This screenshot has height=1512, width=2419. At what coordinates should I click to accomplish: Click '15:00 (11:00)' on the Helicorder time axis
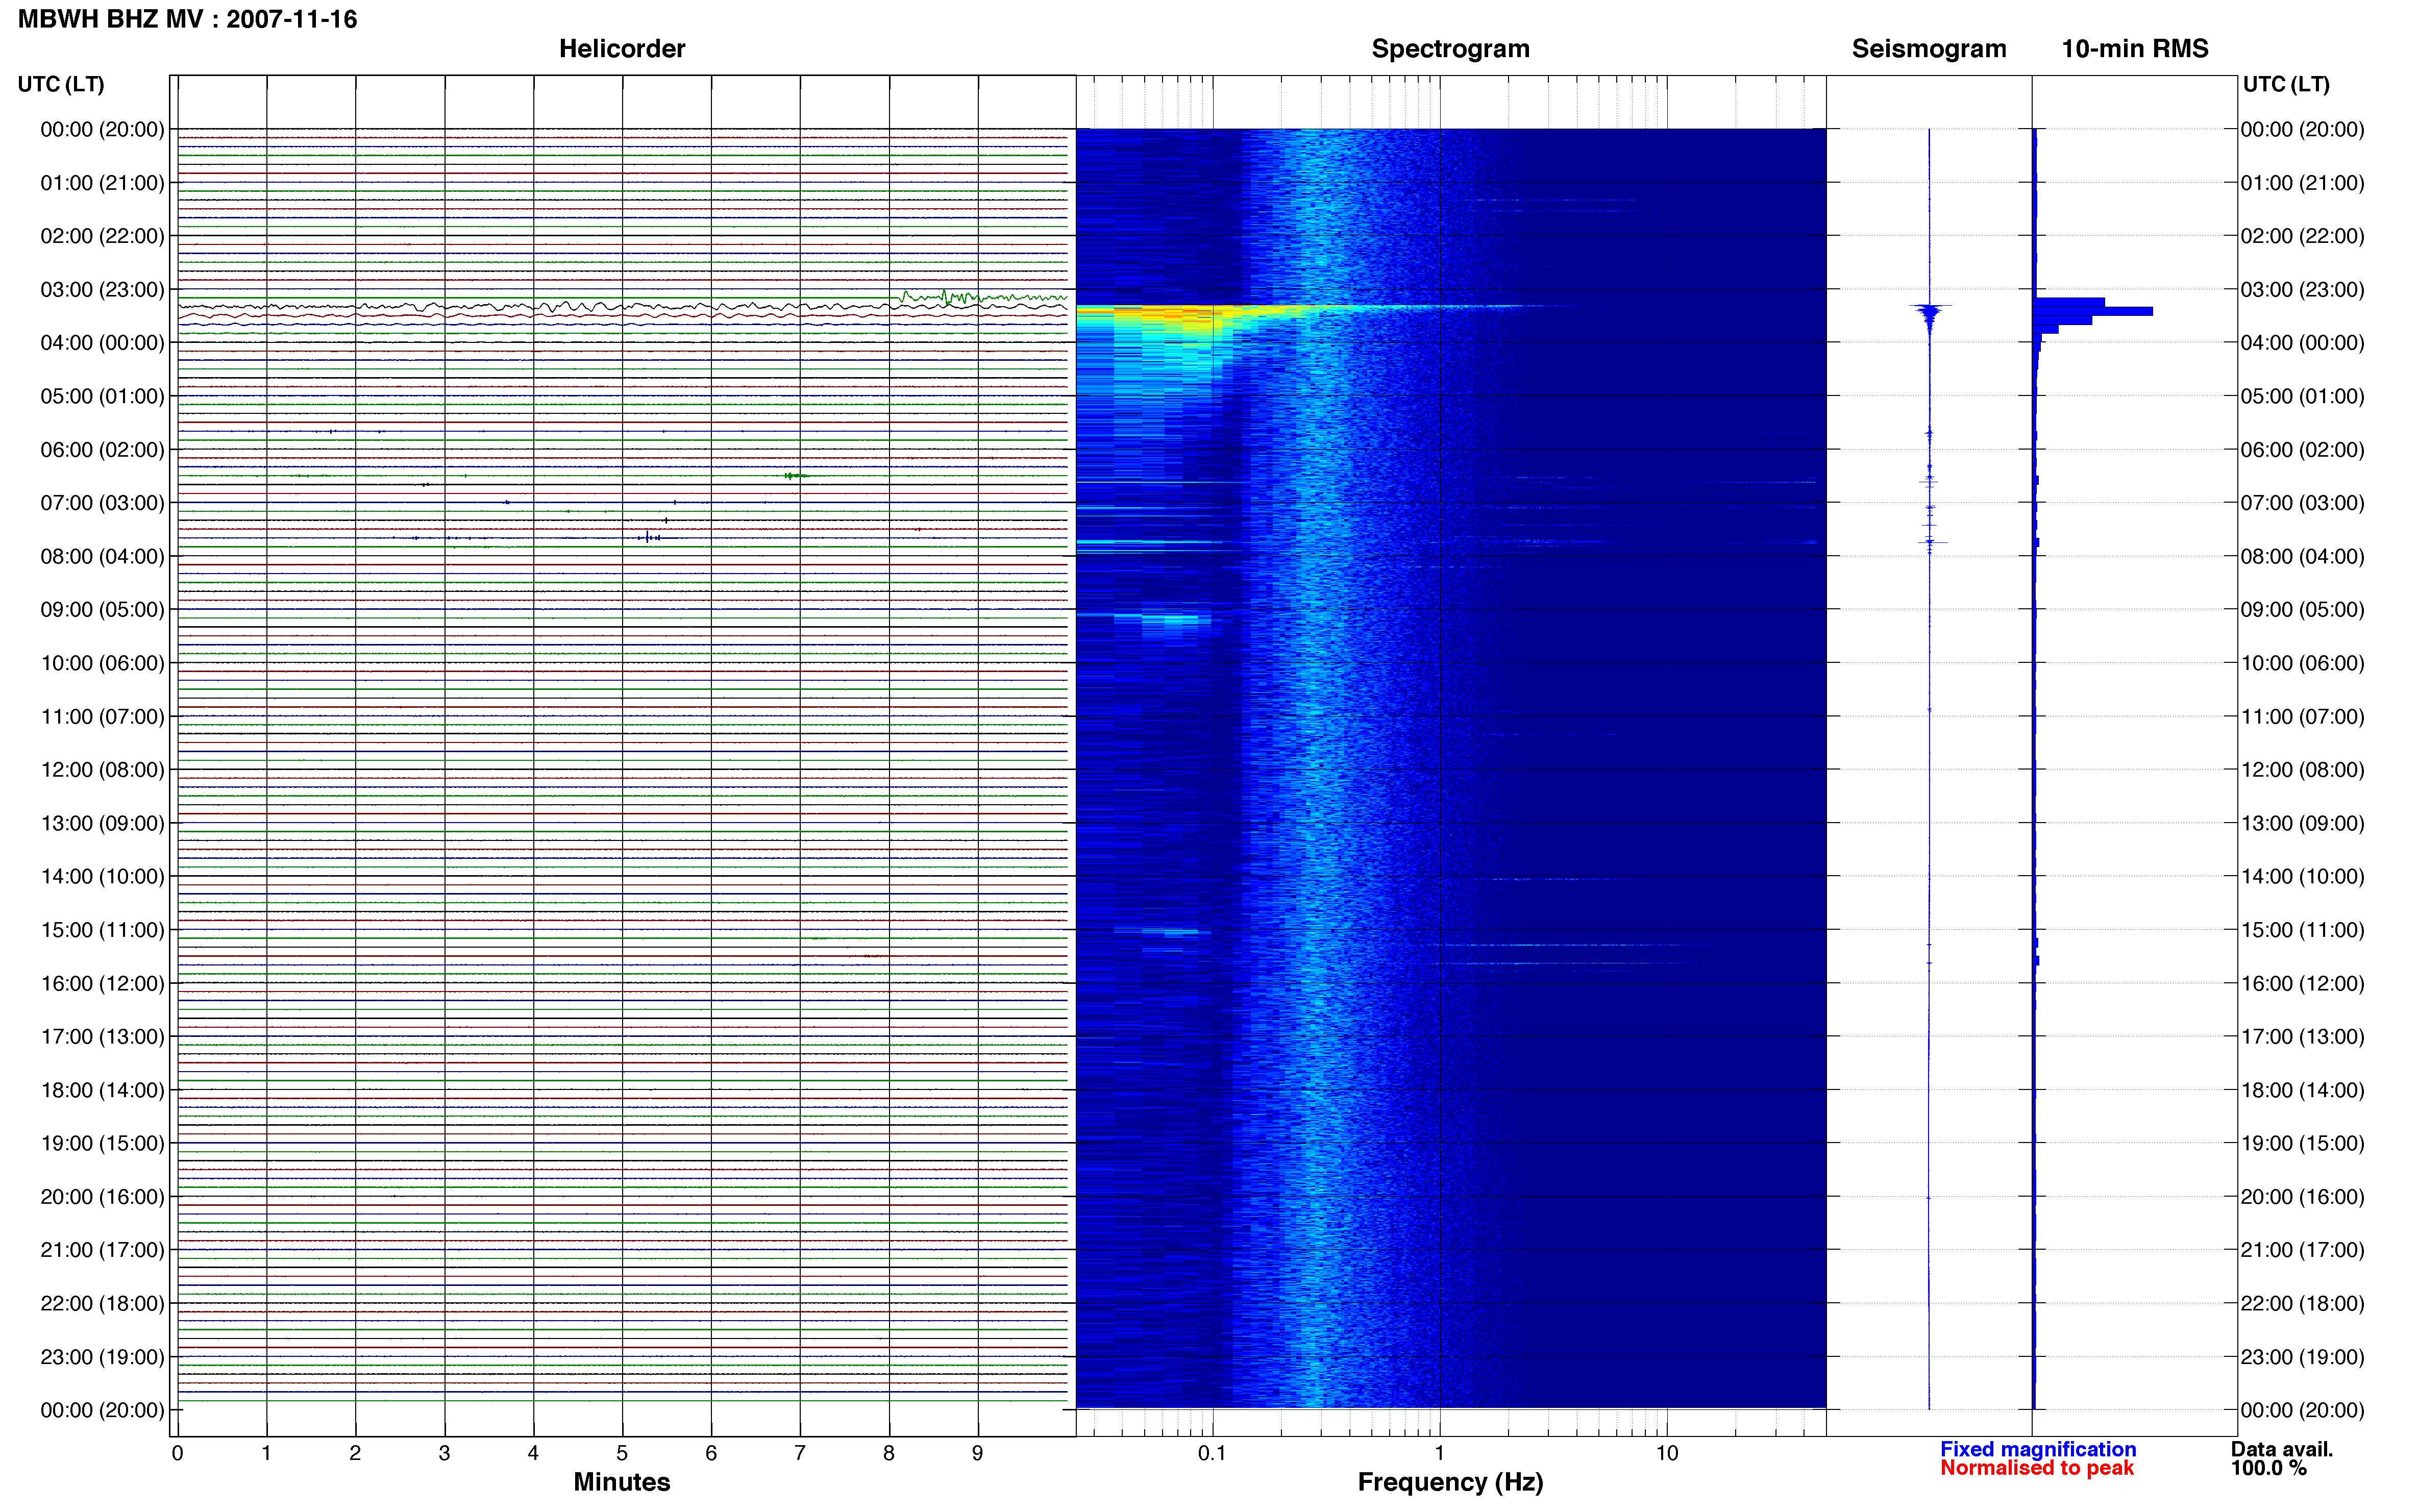(102, 930)
